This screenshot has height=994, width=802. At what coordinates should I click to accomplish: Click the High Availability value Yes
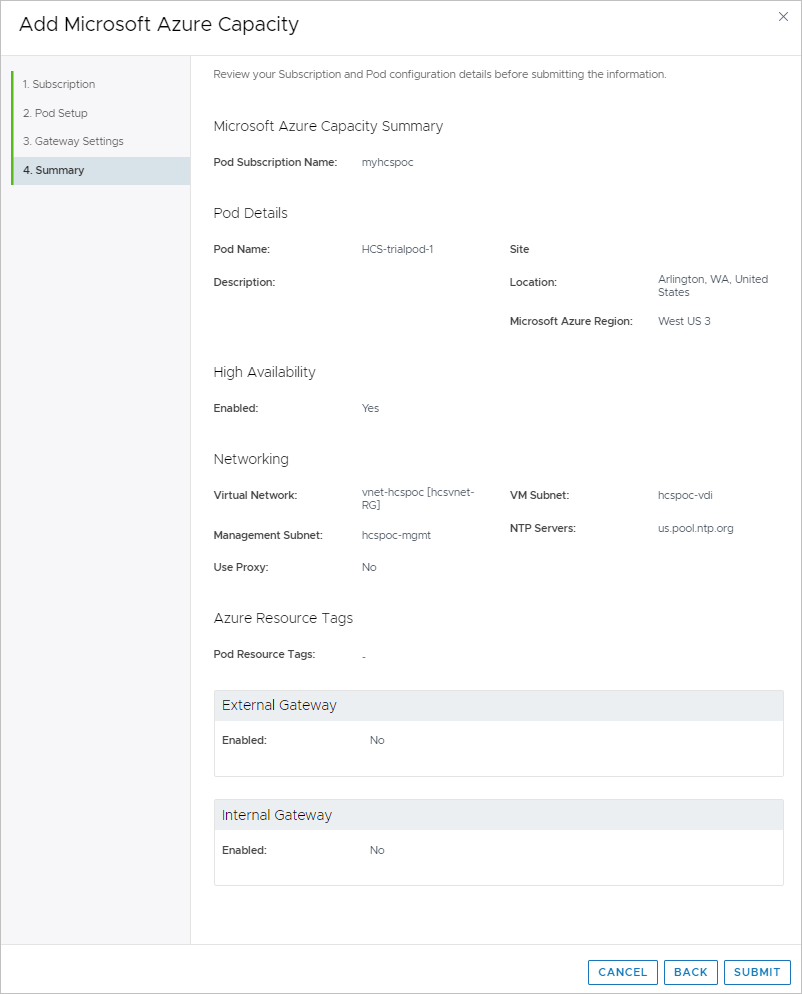tap(370, 408)
